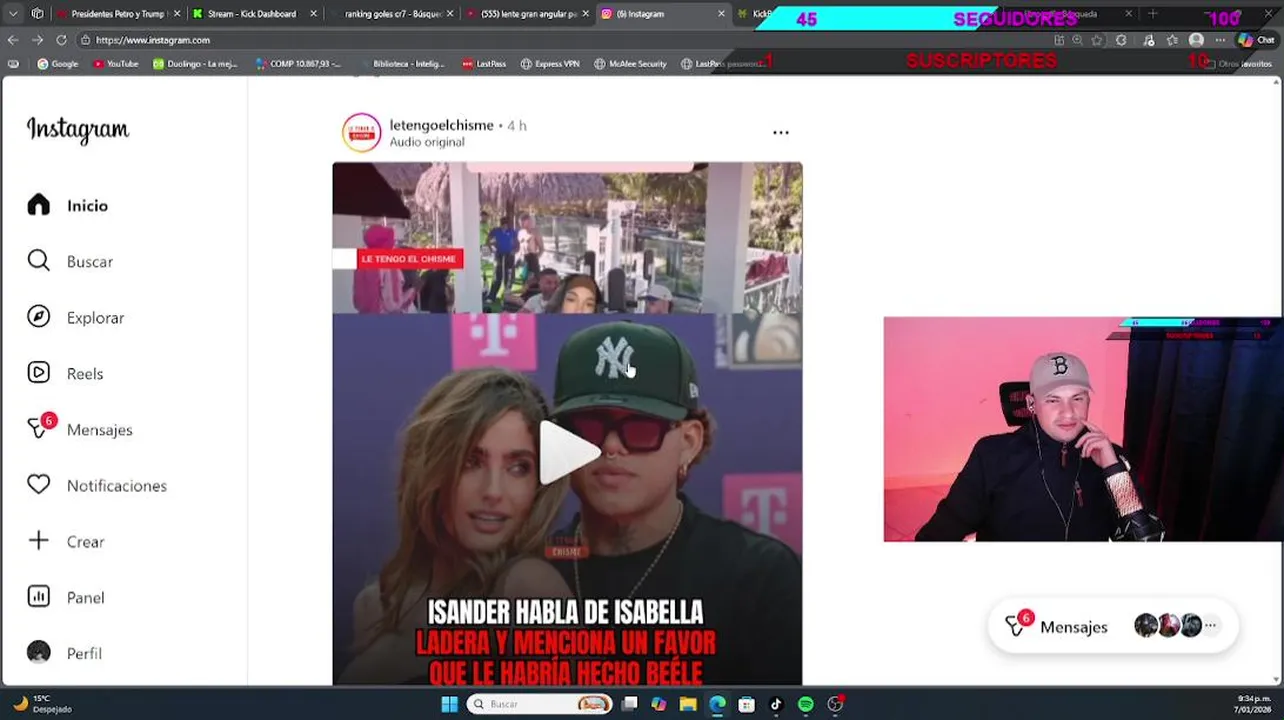Open the Biblioteca - Intelig... bookmark
1284x720 pixels.
point(403,64)
